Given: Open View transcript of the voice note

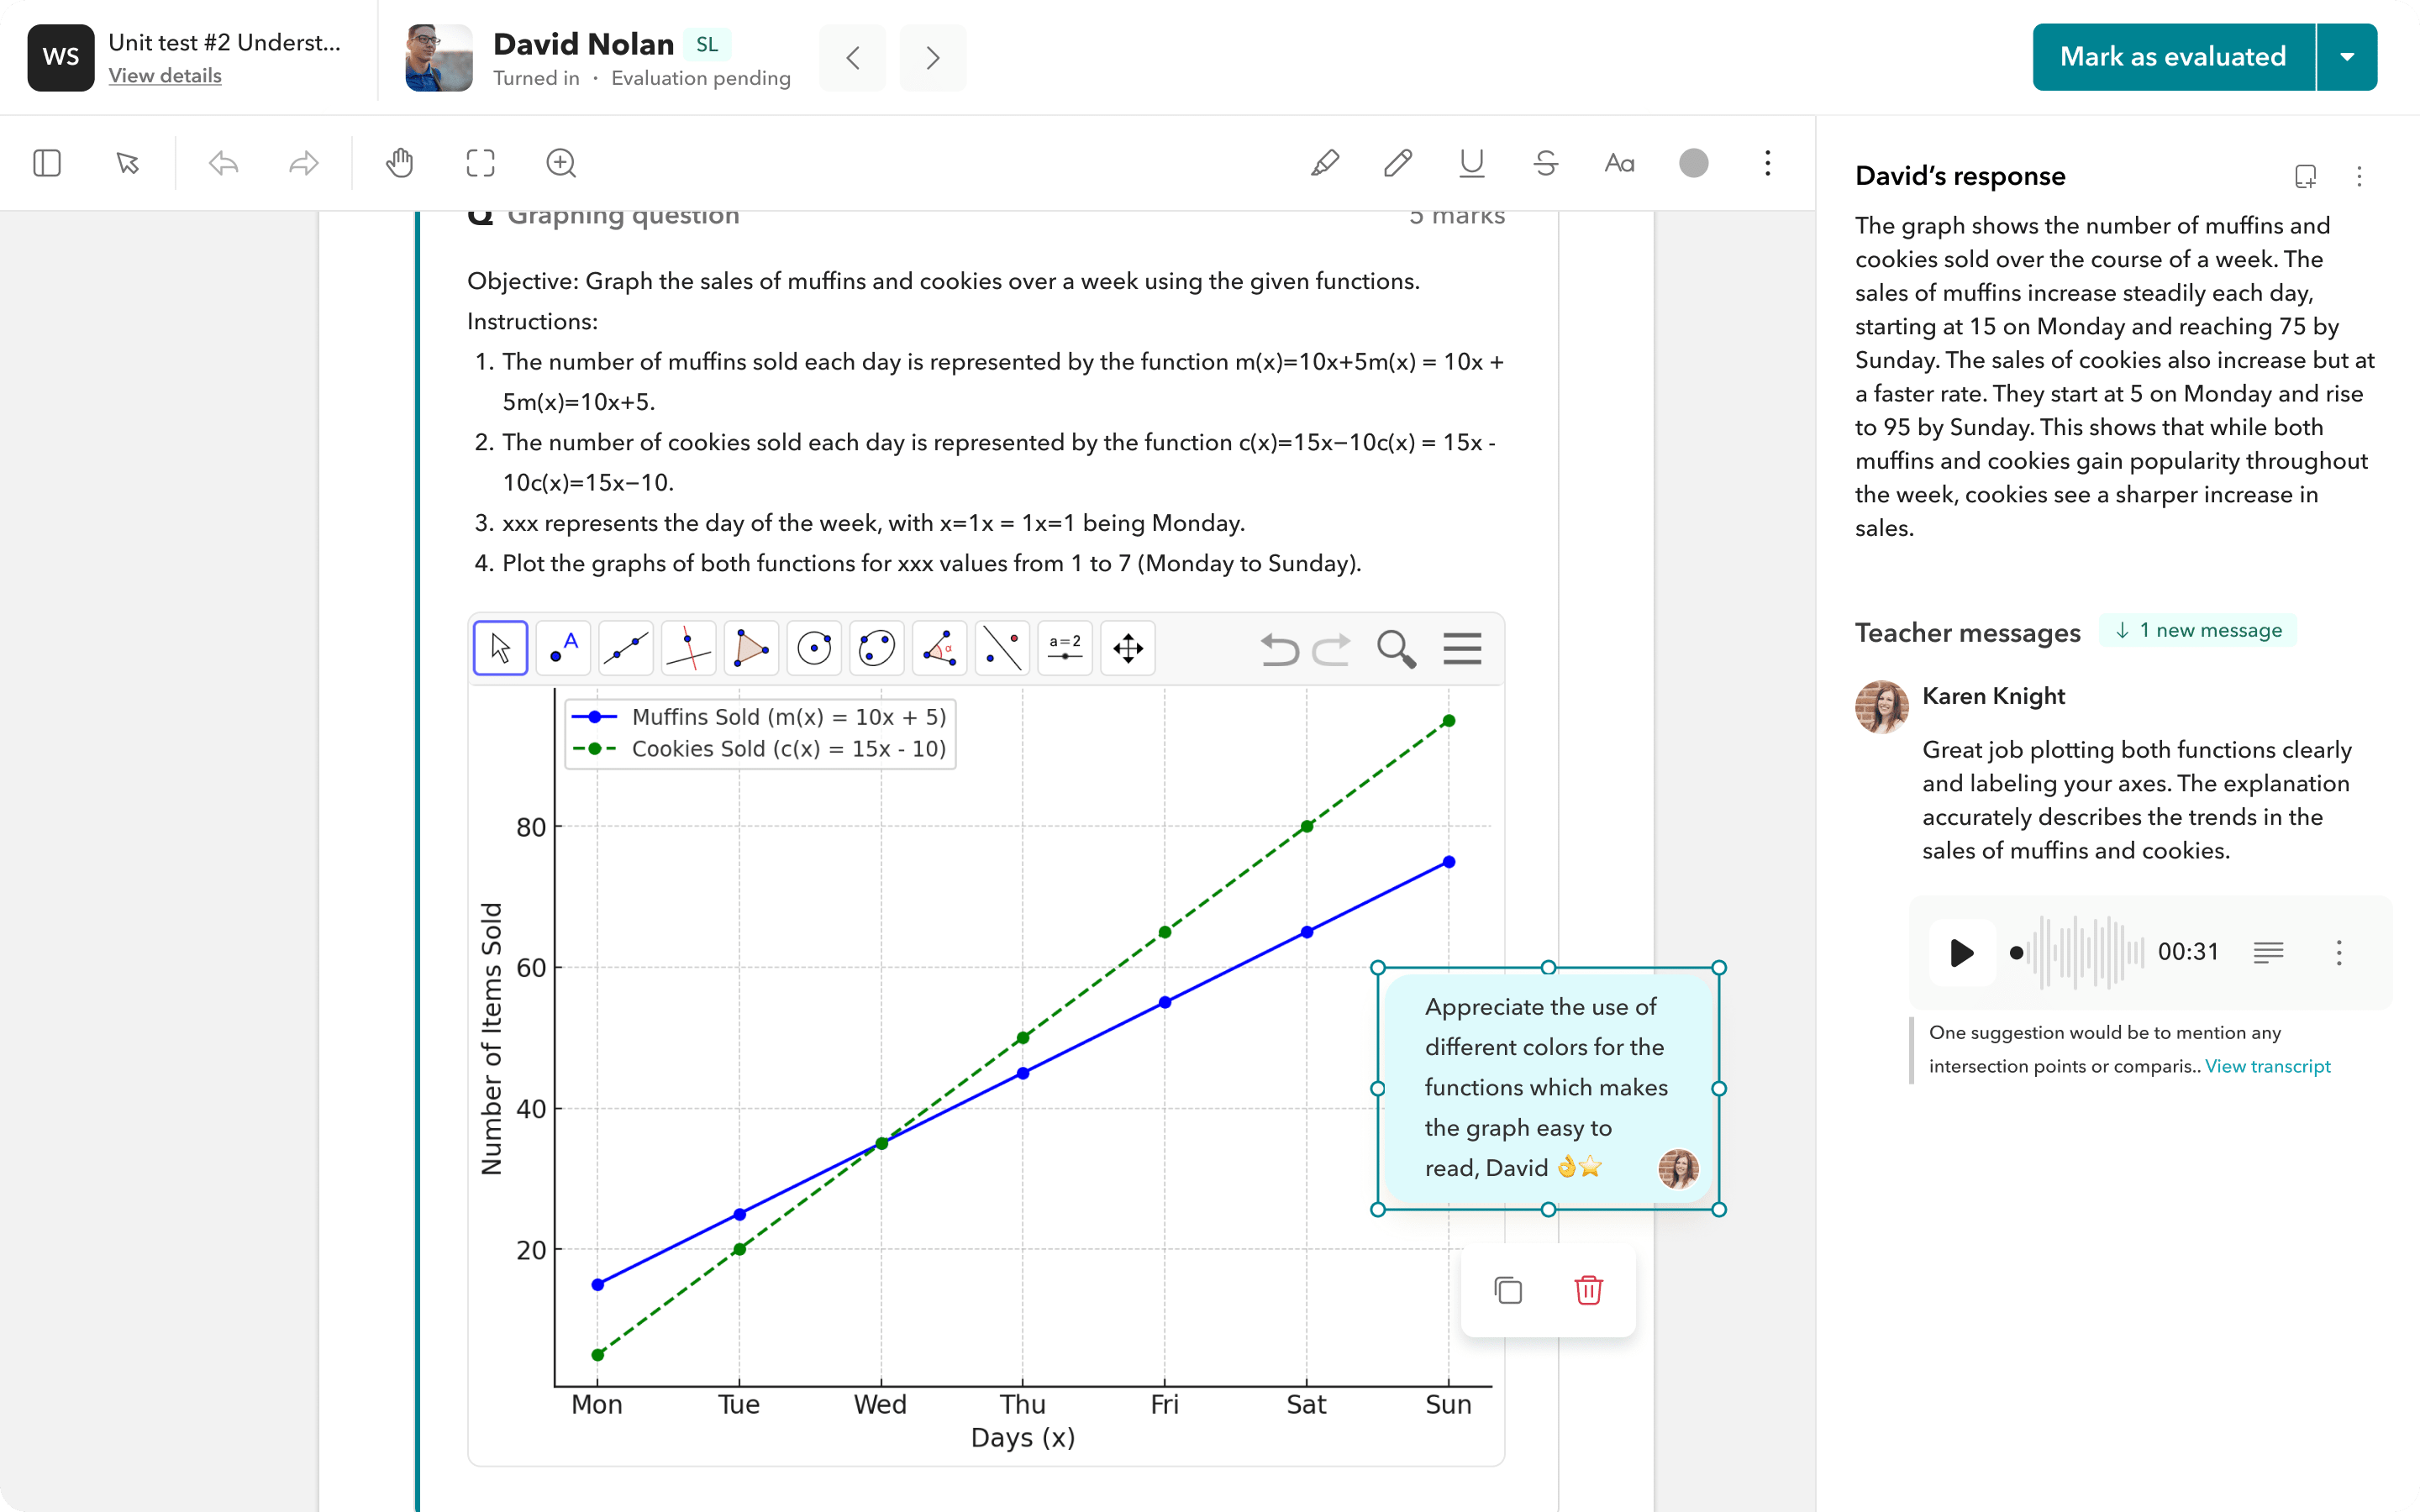Looking at the screenshot, I should pos(2268,1065).
